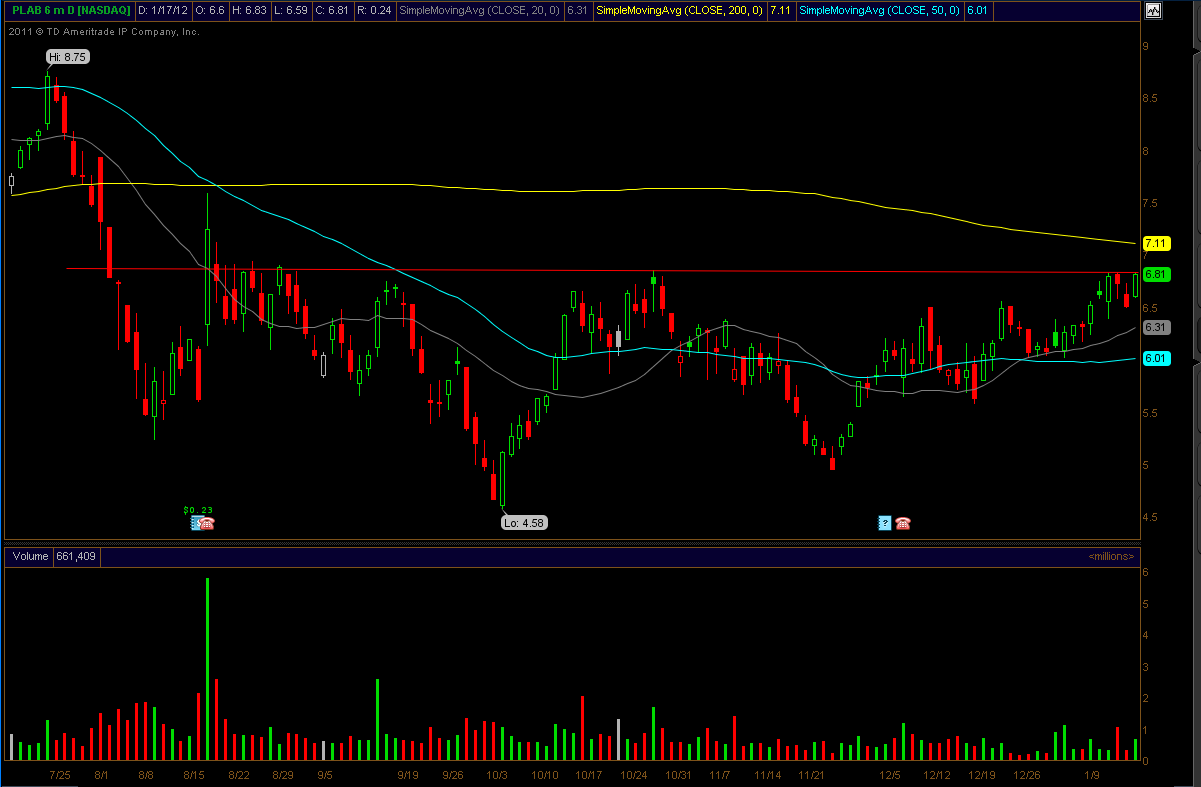The height and width of the screenshot is (787, 1201).
Task: Click the gray 6.31 bubble on the price axis
Action: pyautogui.click(x=1157, y=327)
